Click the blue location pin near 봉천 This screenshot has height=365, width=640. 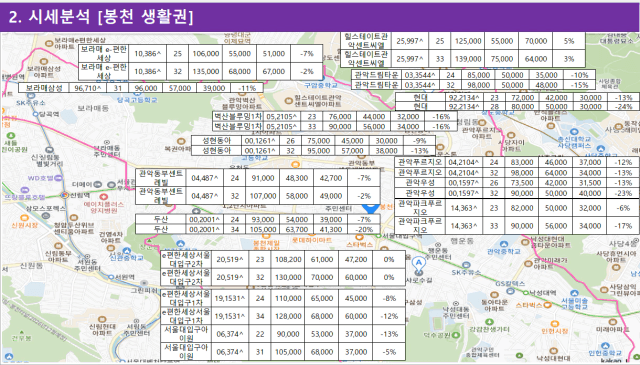click(371, 209)
